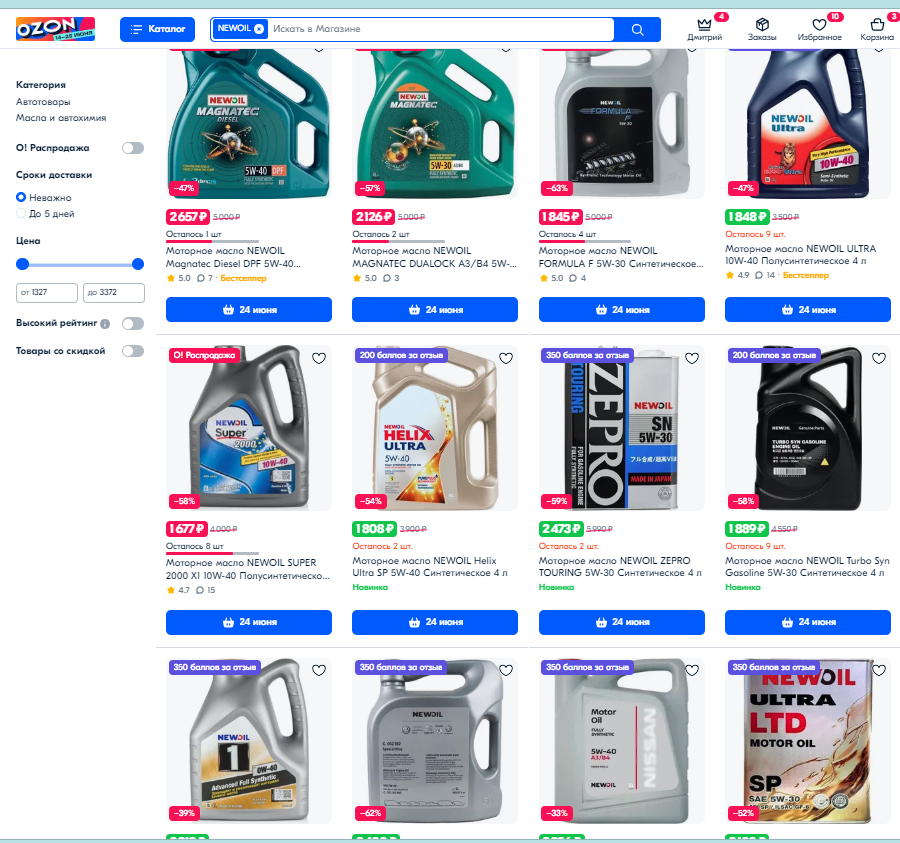Click the Ozon logo
Screen dimensions: 900x843
[55, 29]
